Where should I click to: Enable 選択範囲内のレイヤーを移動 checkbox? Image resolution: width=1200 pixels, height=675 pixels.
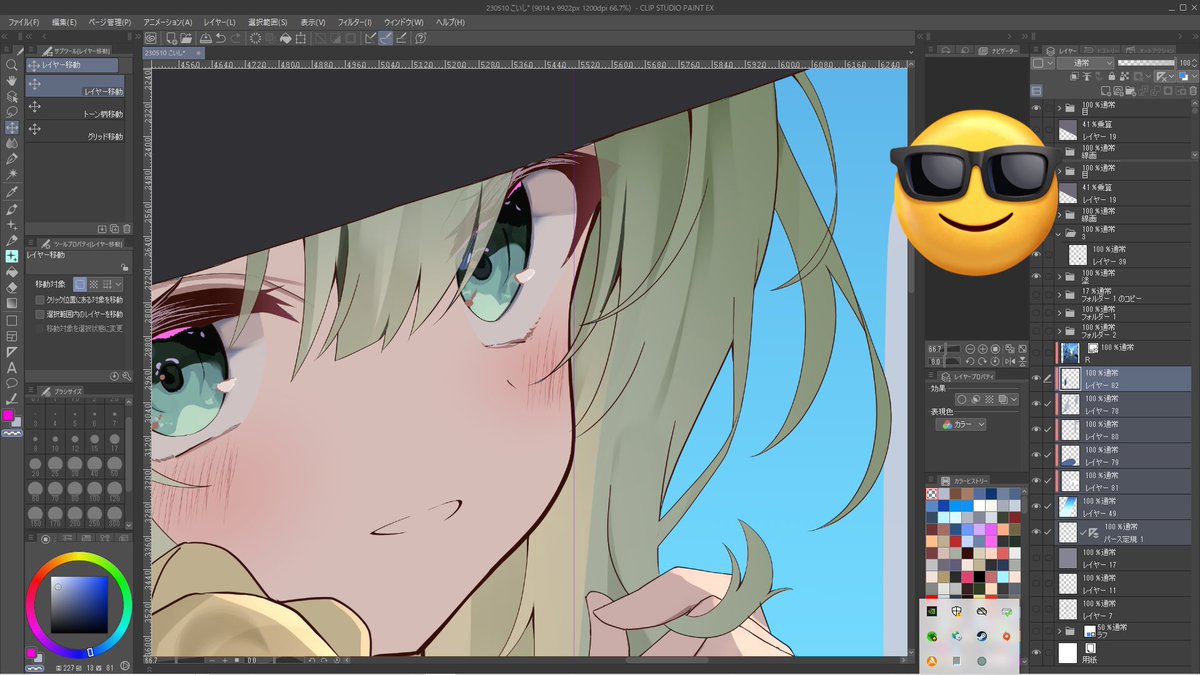click(x=39, y=314)
